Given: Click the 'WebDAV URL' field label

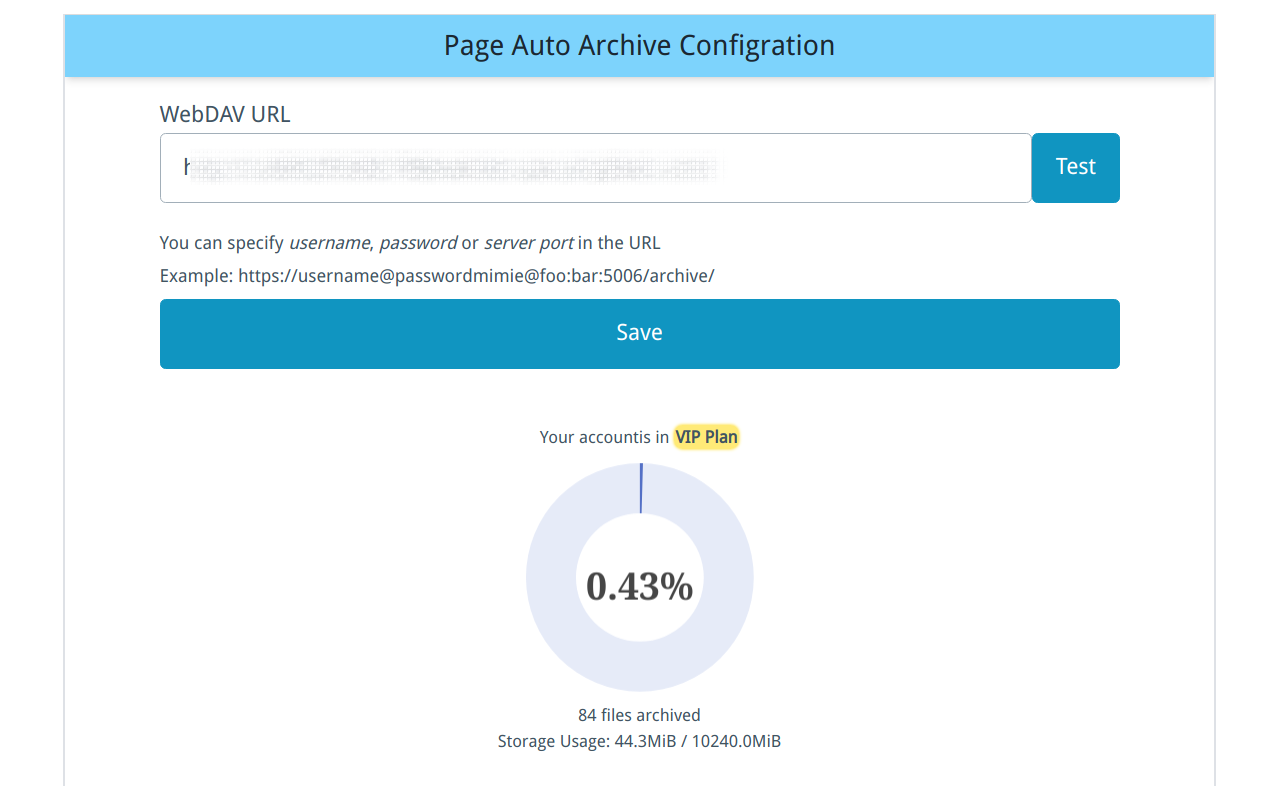Looking at the screenshot, I should [225, 114].
